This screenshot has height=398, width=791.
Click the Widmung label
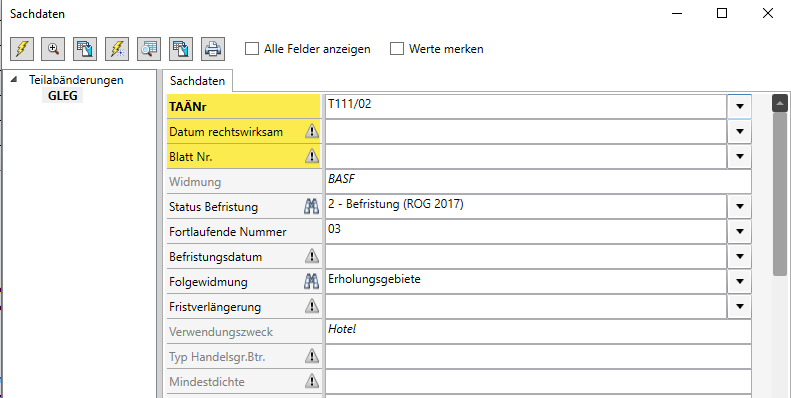click(195, 182)
